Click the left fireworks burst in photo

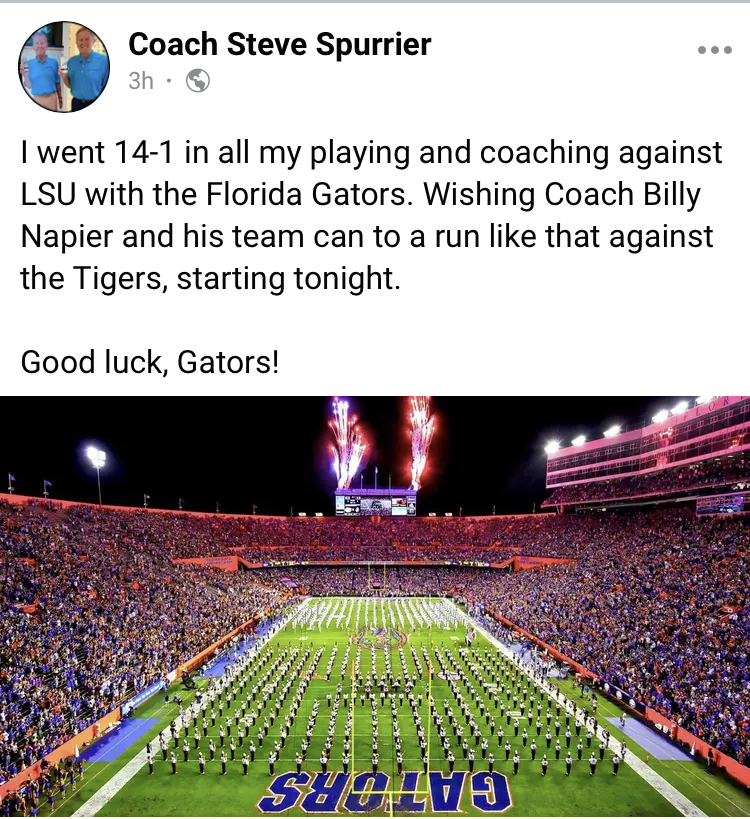tap(345, 443)
